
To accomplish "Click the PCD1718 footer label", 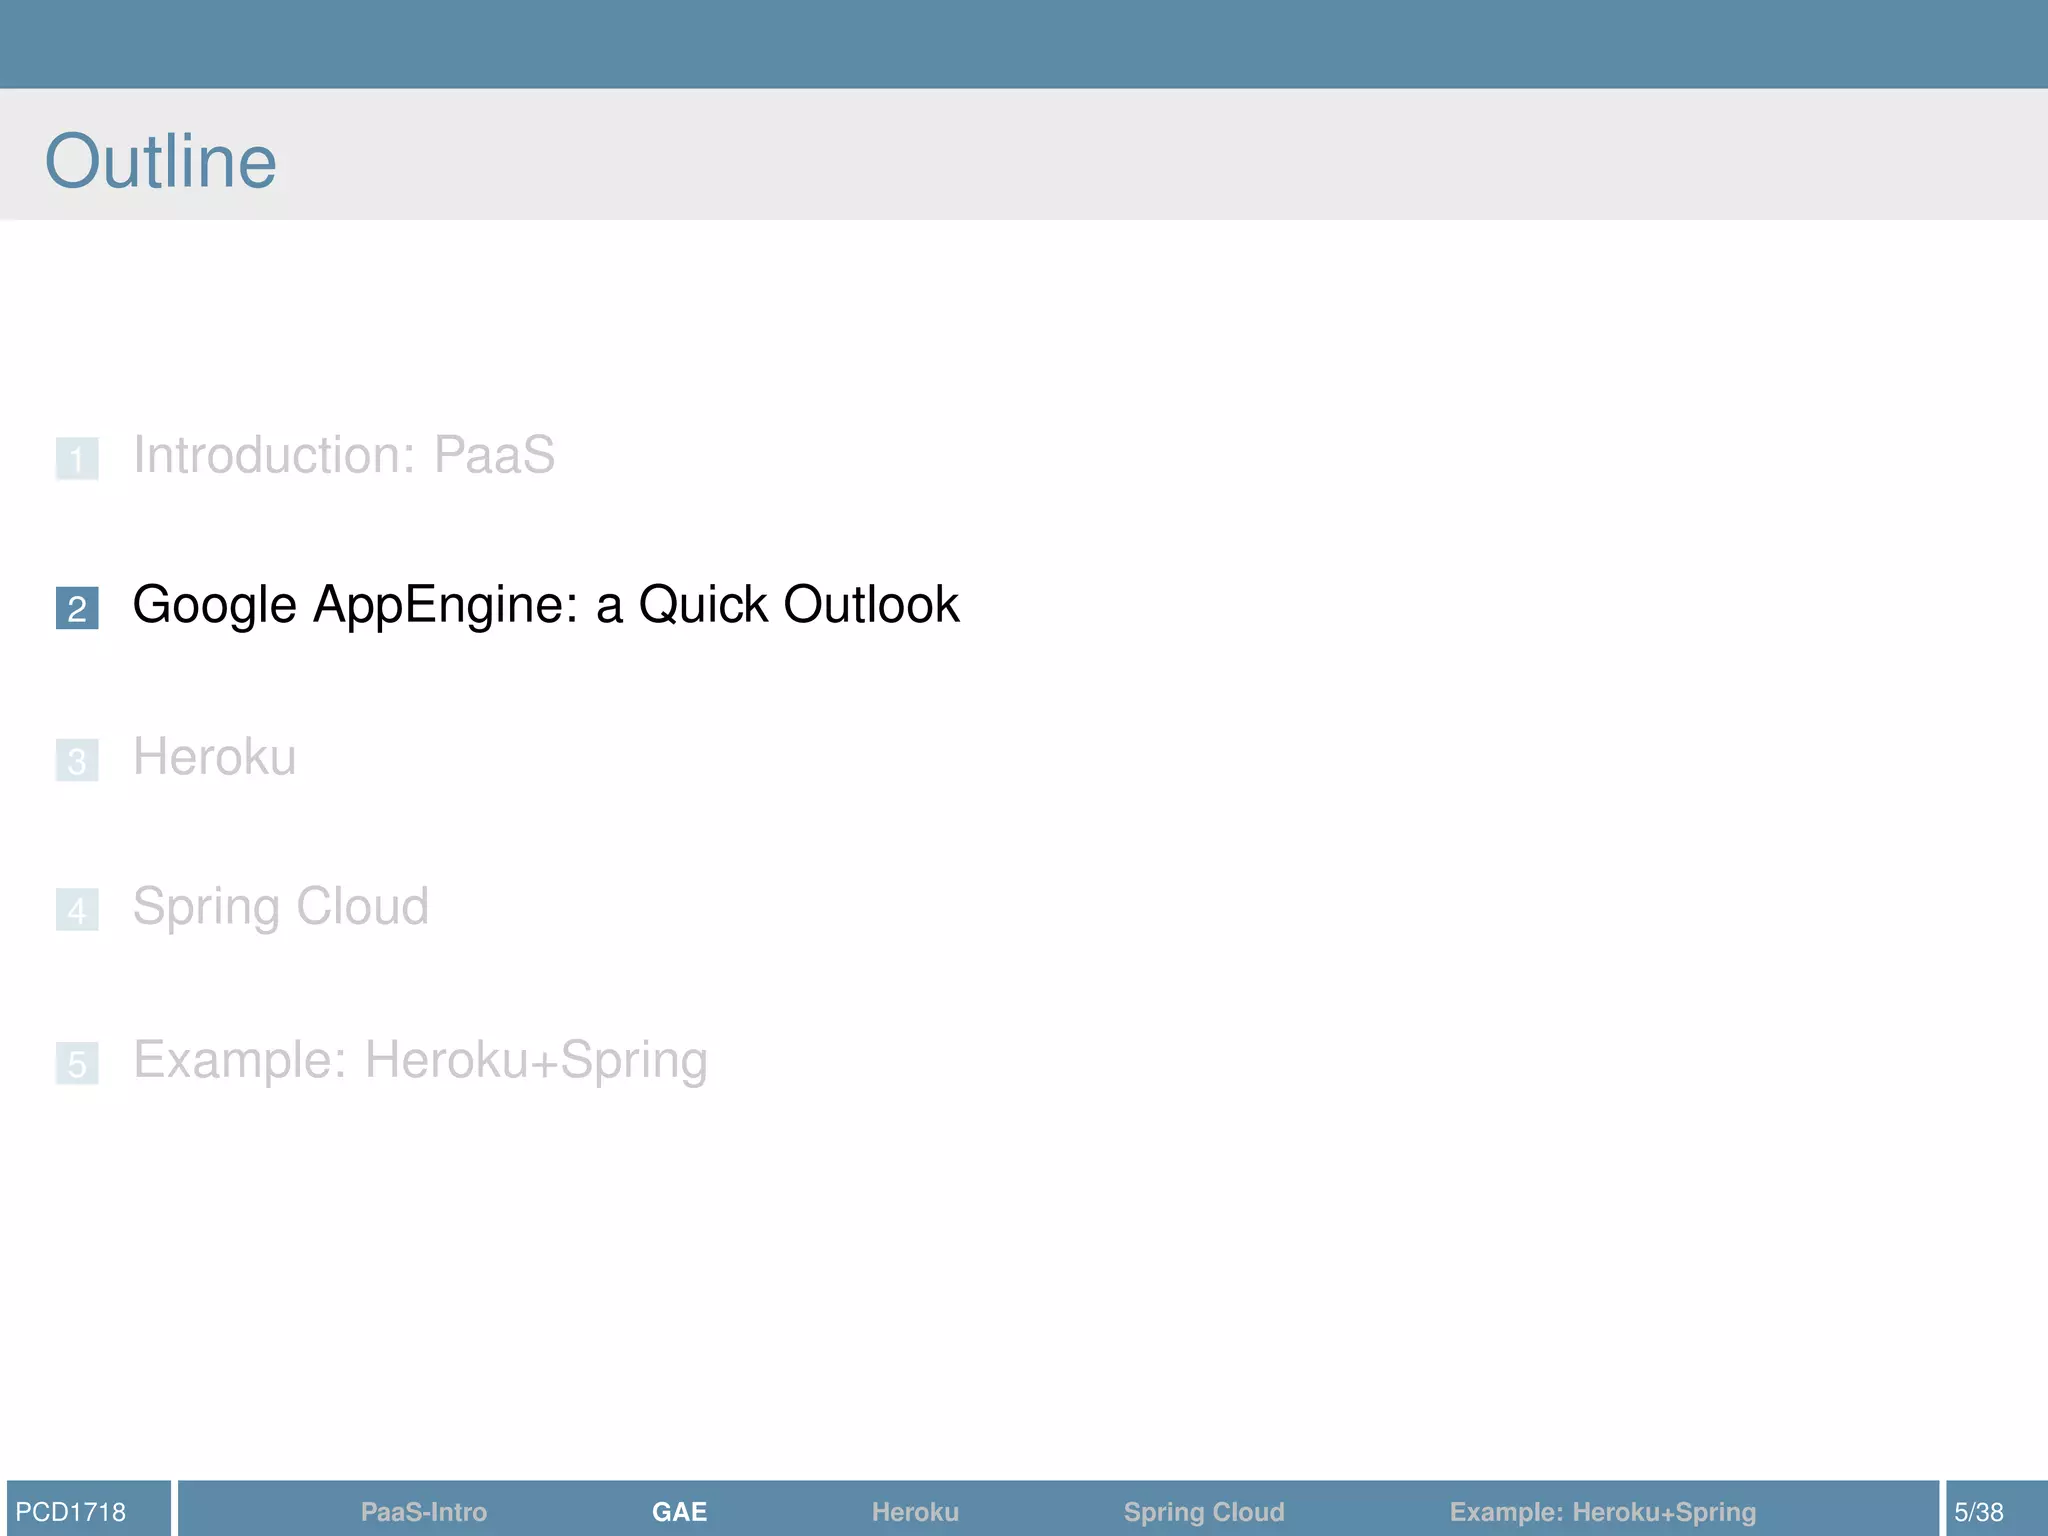I will (x=71, y=1512).
